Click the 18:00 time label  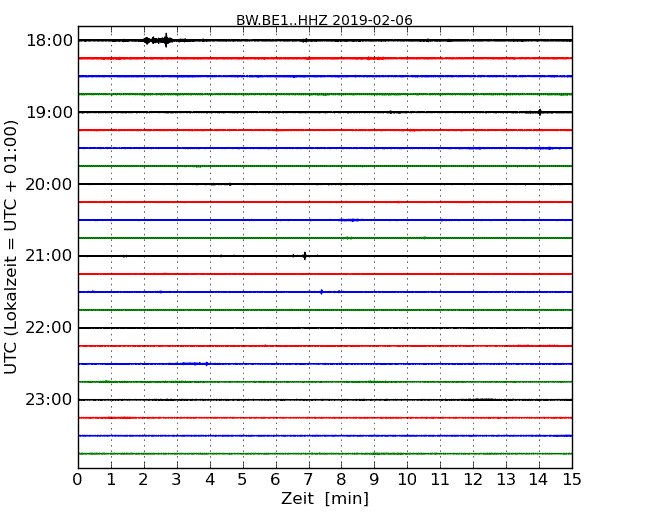click(x=49, y=41)
